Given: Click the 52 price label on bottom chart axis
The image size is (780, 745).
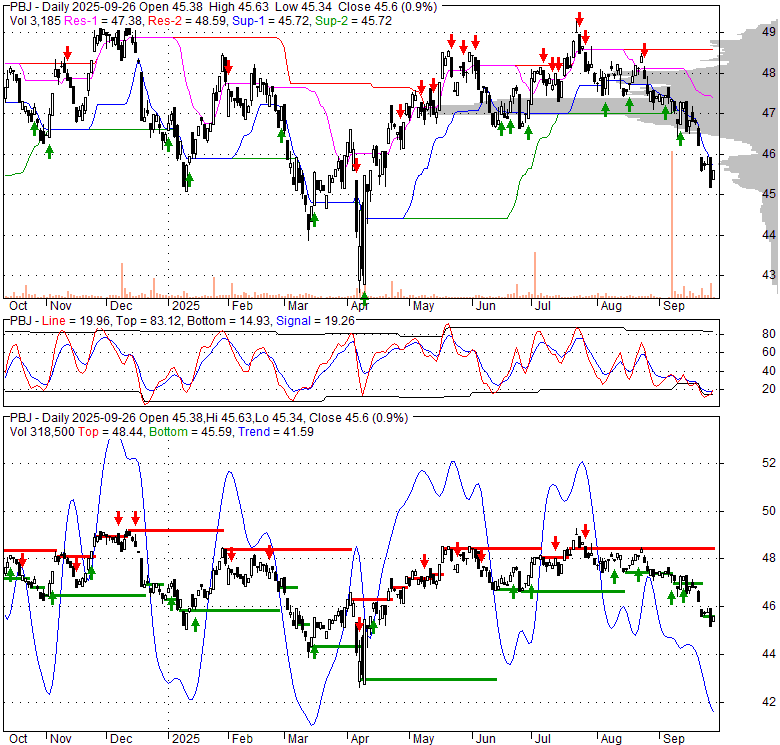Looking at the screenshot, I should click(769, 463).
